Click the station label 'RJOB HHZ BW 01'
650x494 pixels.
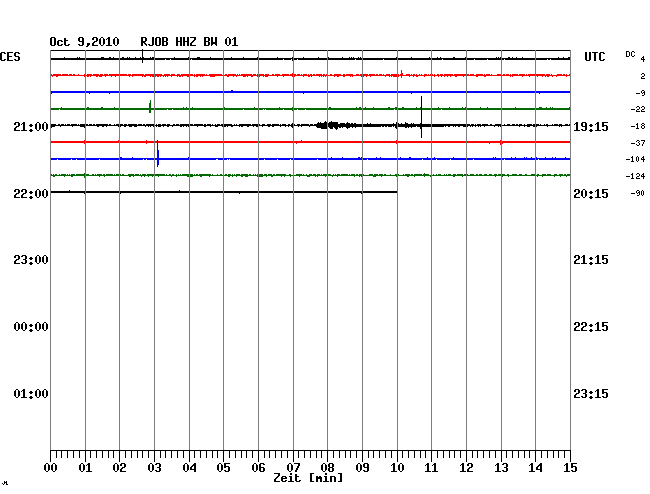point(189,42)
